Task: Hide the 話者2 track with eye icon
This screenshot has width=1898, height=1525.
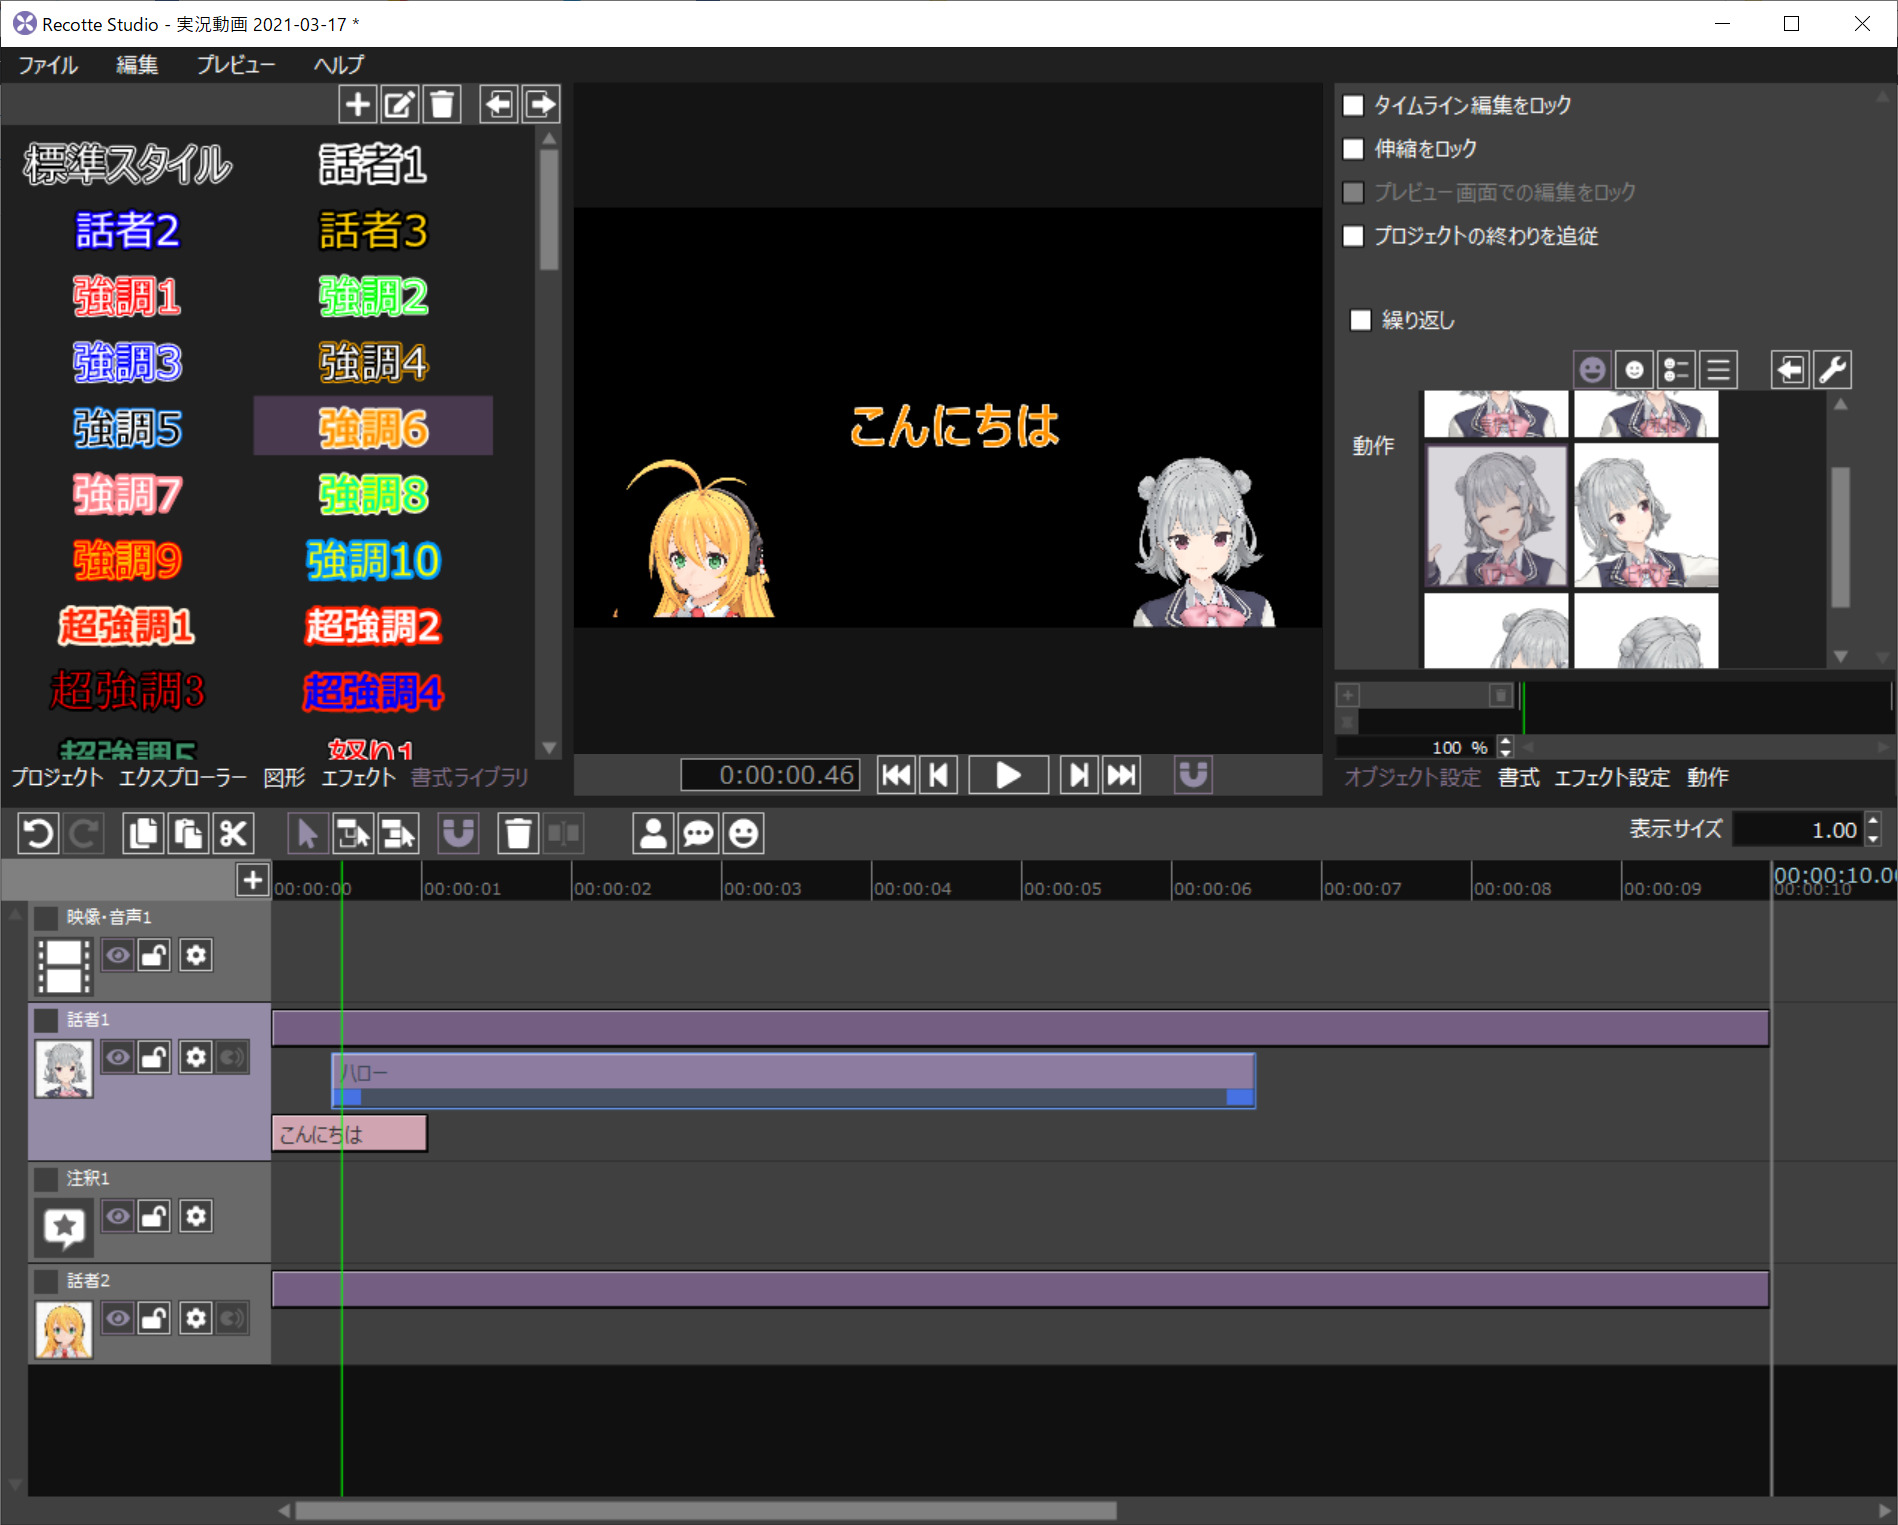Action: pyautogui.click(x=118, y=1318)
